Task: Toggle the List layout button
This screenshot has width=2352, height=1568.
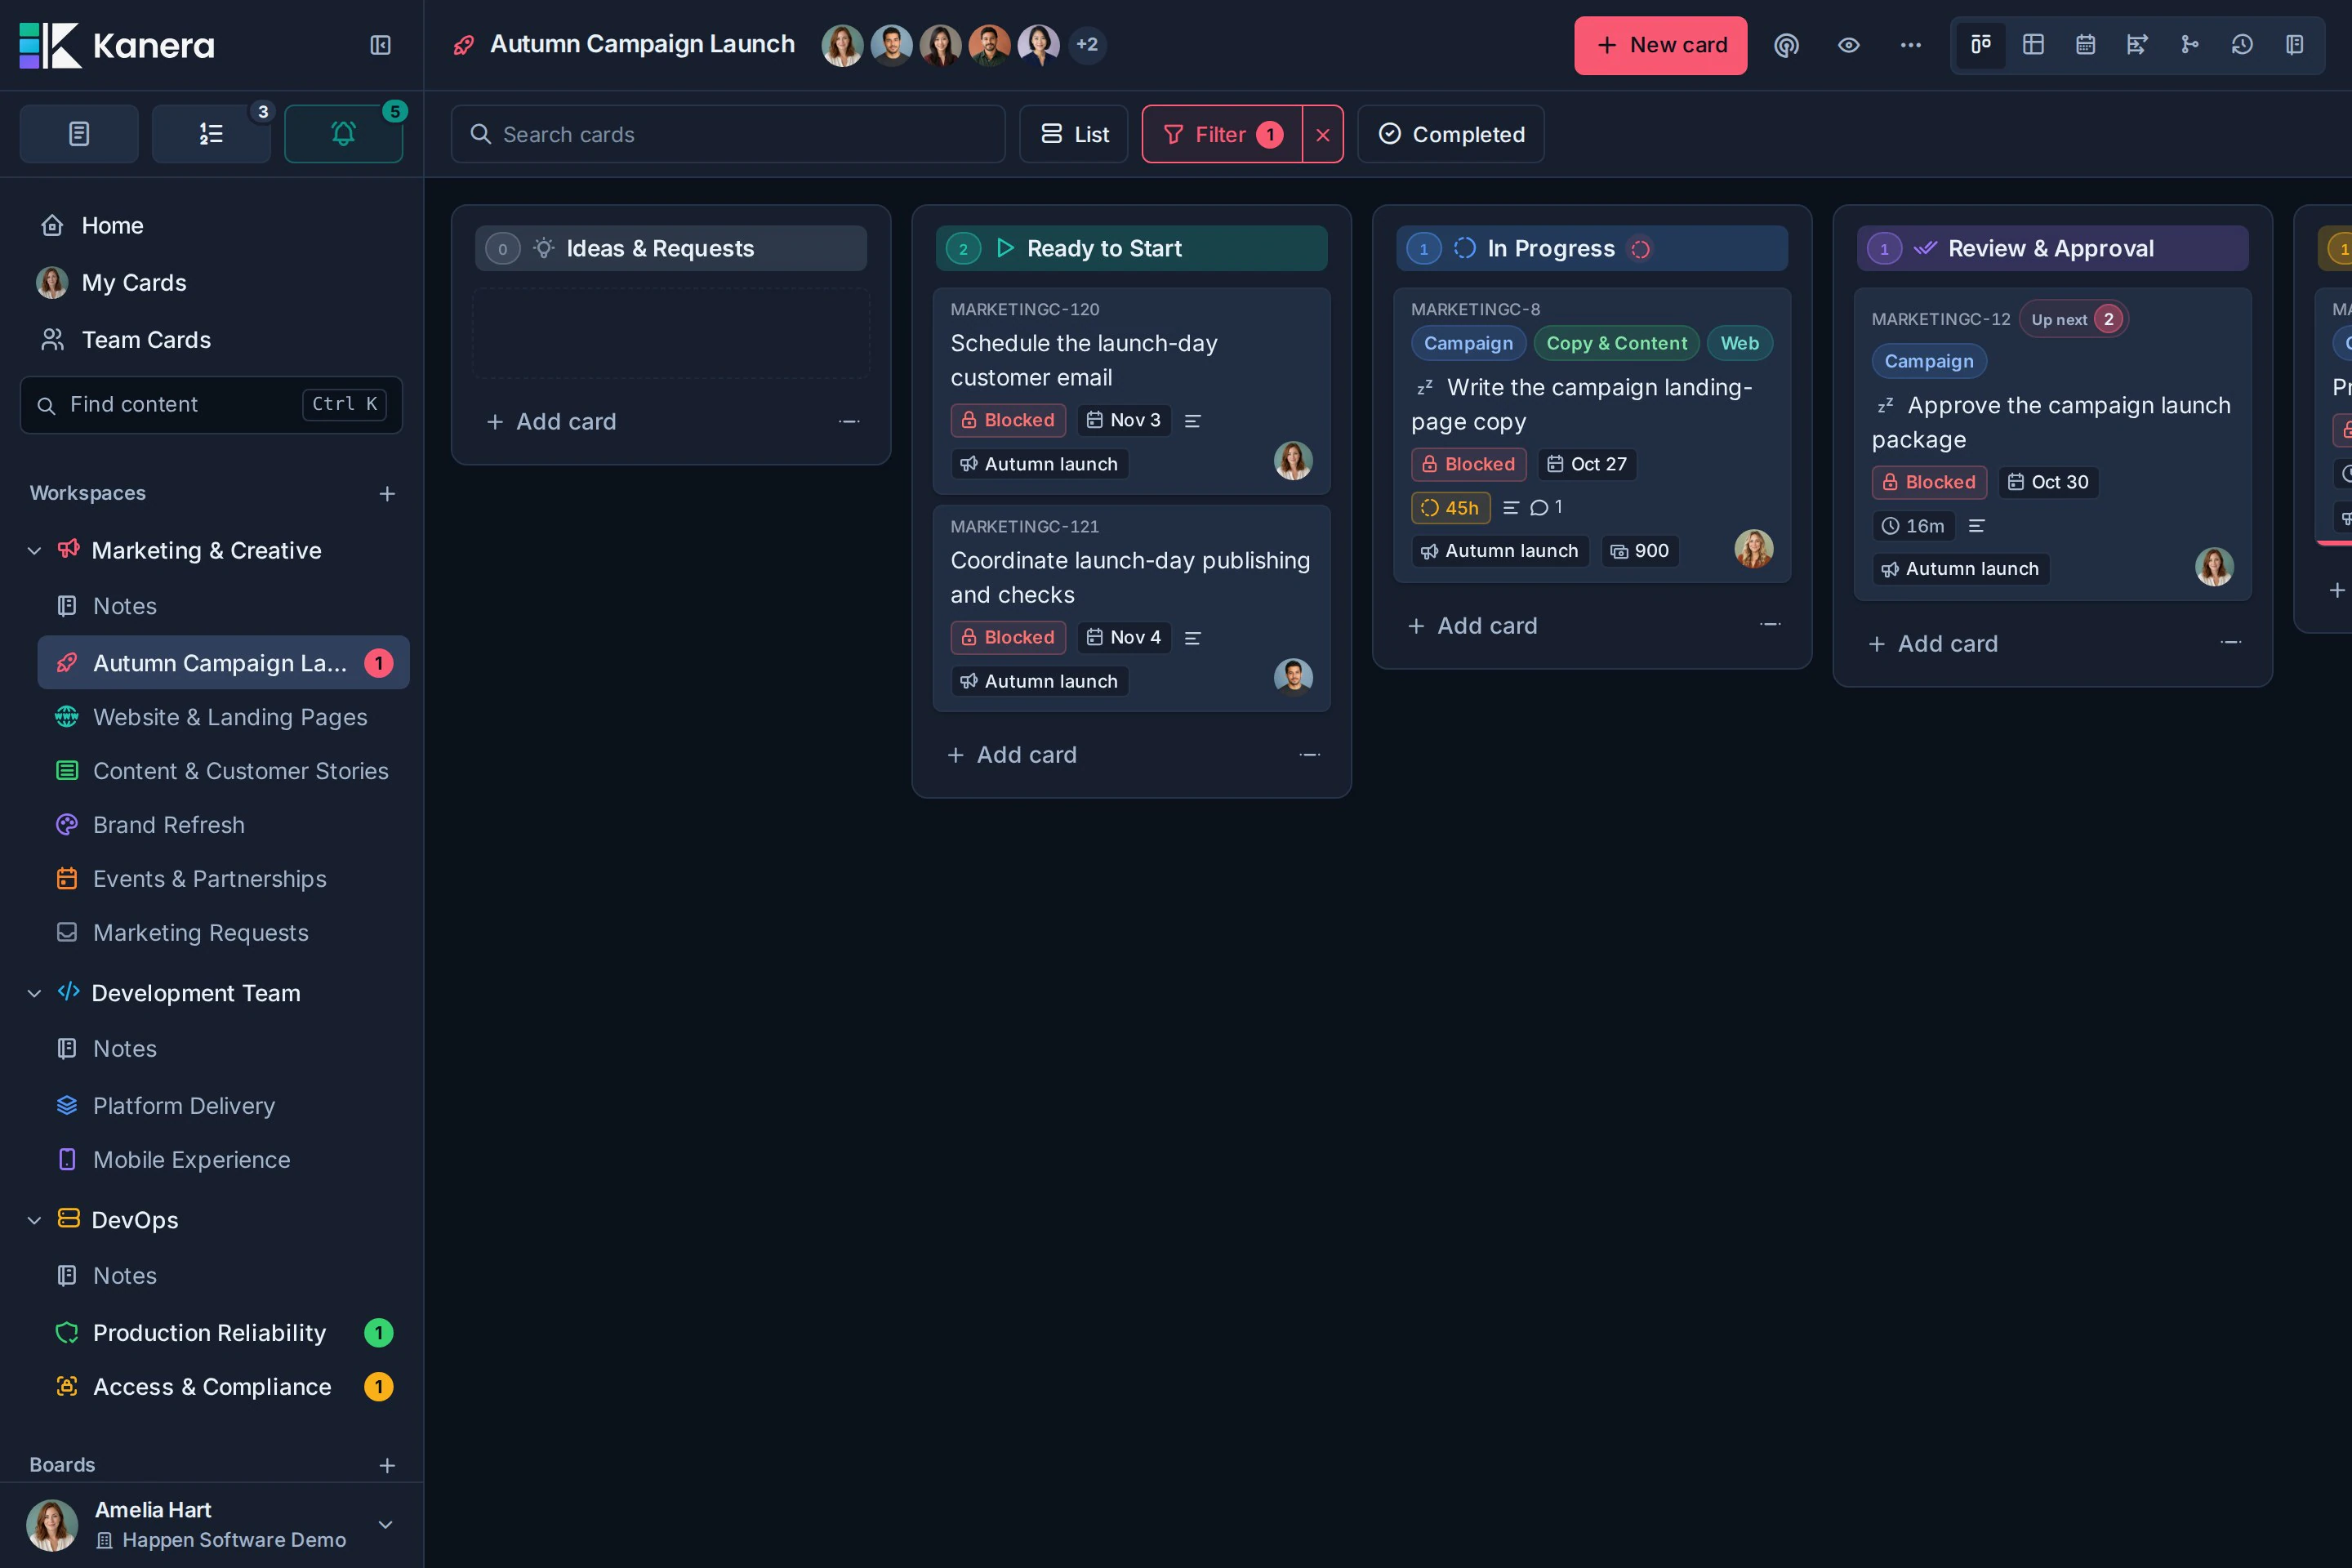Action: [1074, 134]
